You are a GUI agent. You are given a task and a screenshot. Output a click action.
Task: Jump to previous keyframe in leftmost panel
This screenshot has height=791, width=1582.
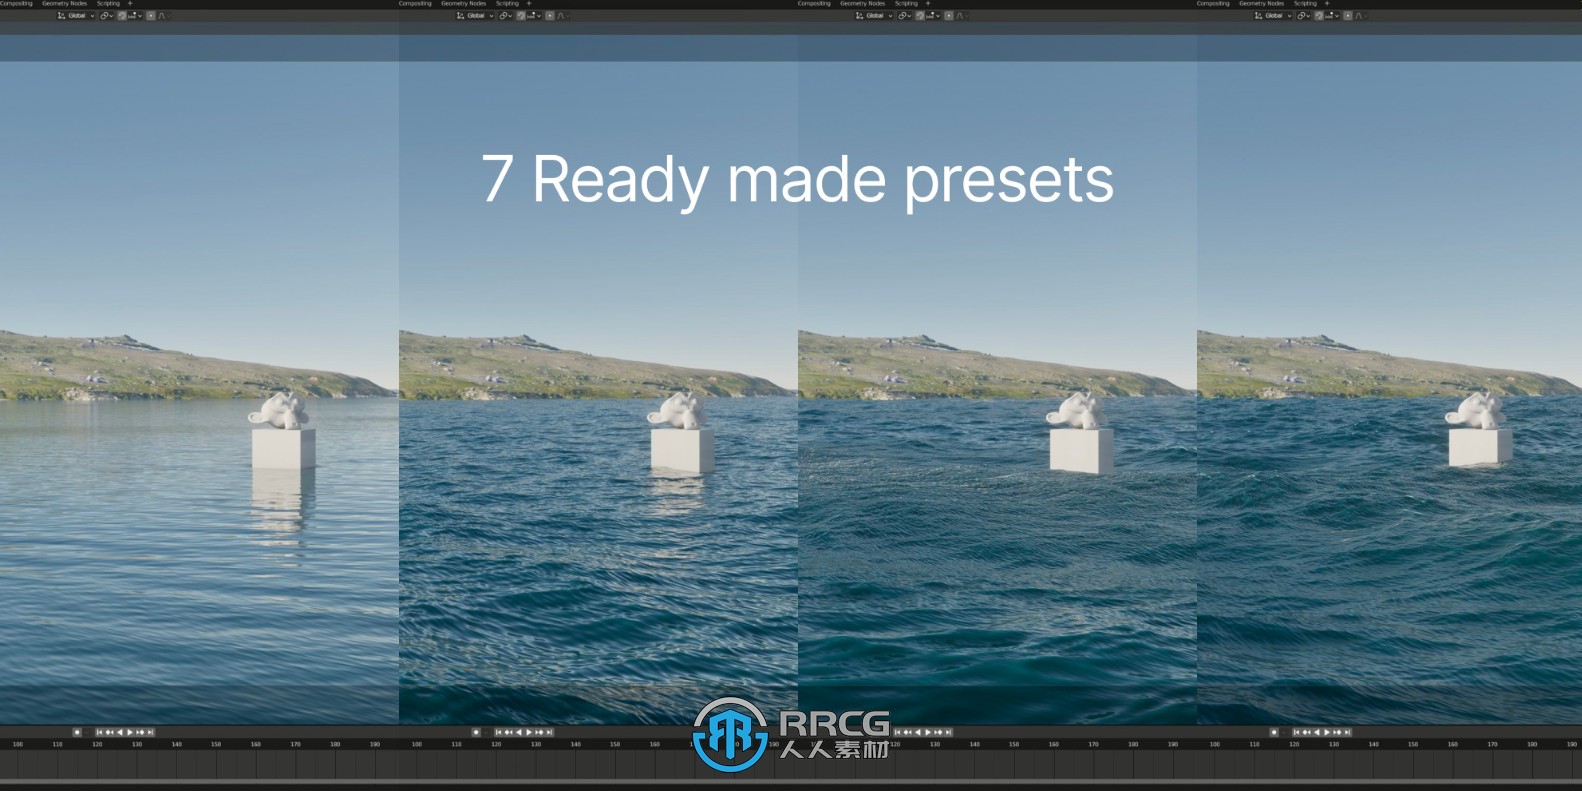109,732
